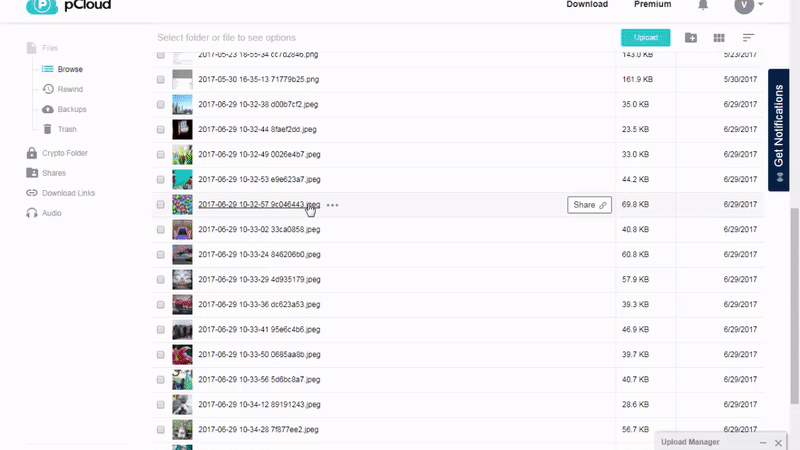
Task: Open Premium in top navigation
Action: (652, 5)
